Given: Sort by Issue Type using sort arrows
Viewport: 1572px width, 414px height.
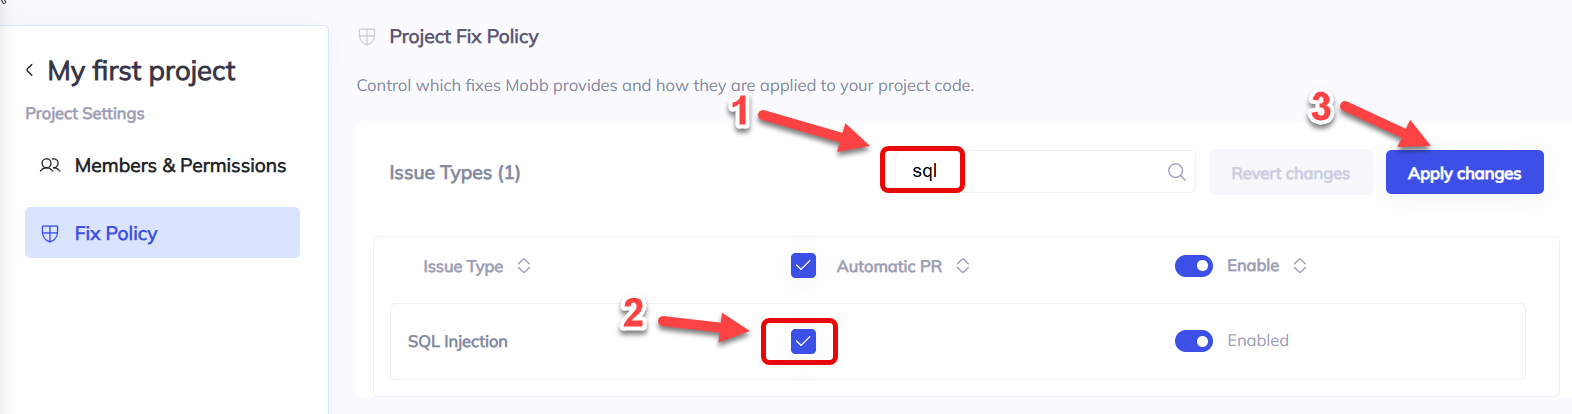Looking at the screenshot, I should (x=524, y=266).
